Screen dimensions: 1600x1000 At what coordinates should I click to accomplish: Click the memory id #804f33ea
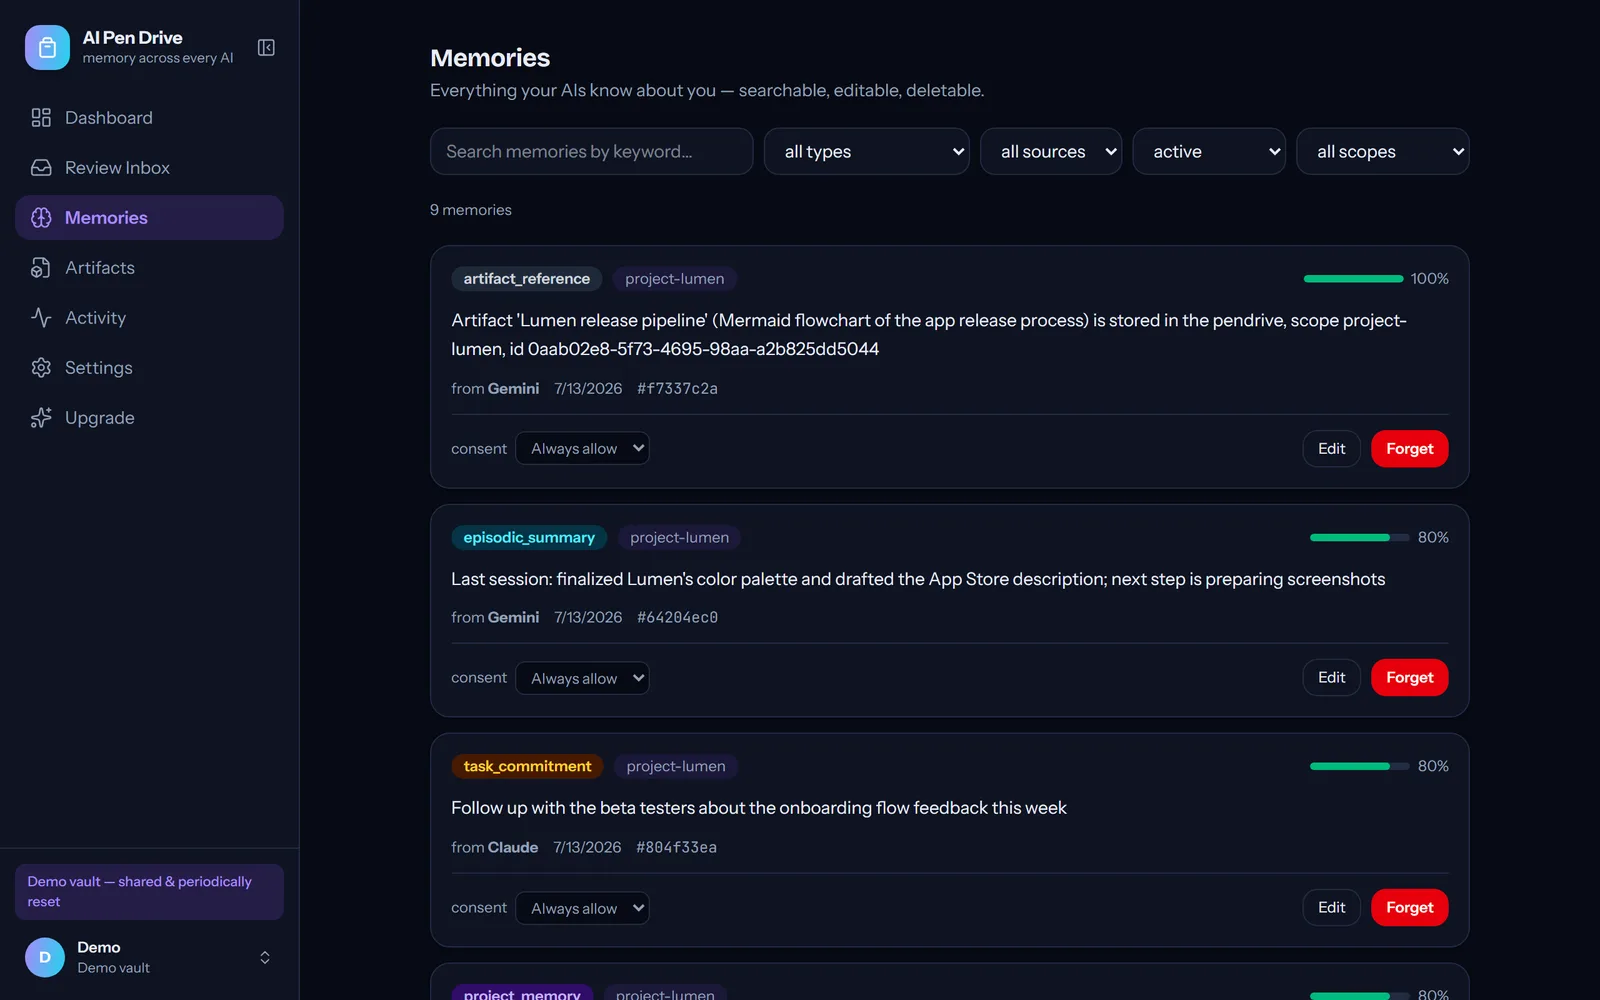[676, 847]
